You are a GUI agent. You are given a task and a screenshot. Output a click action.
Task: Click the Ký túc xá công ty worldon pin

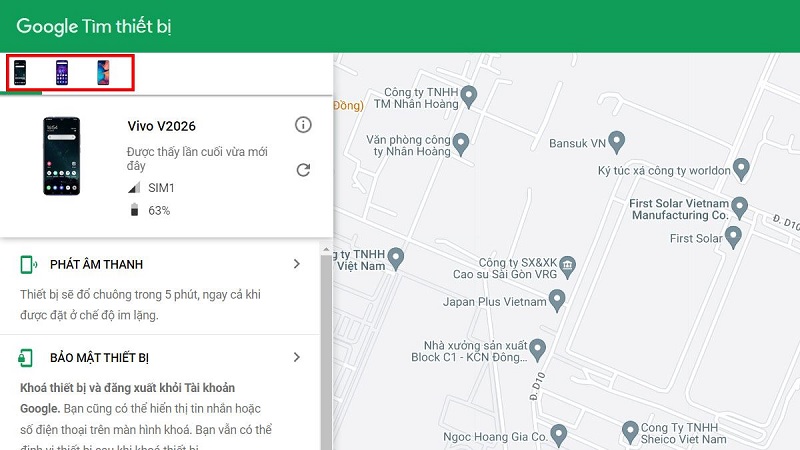tap(740, 167)
